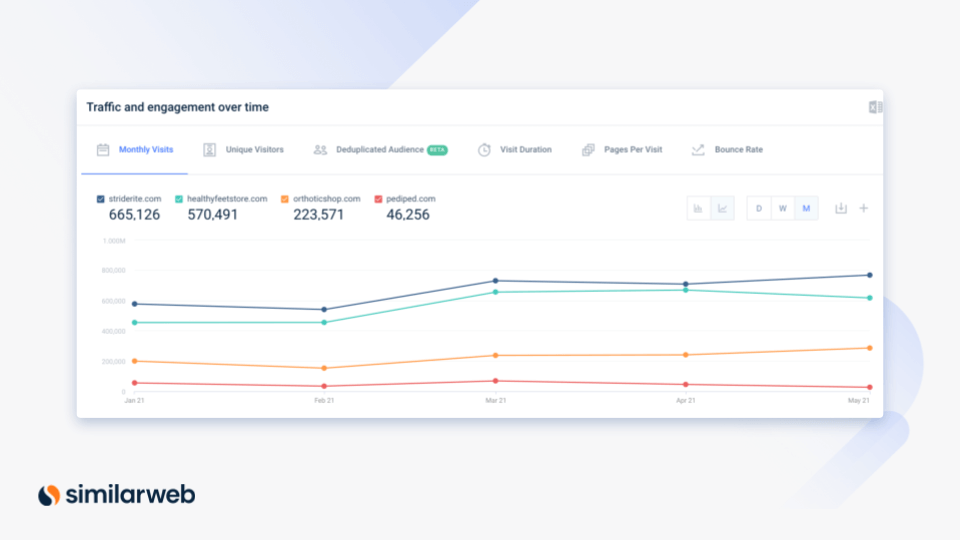960x540 pixels.
Task: Click the Bounce Rate arrow icon
Action: 698,149
